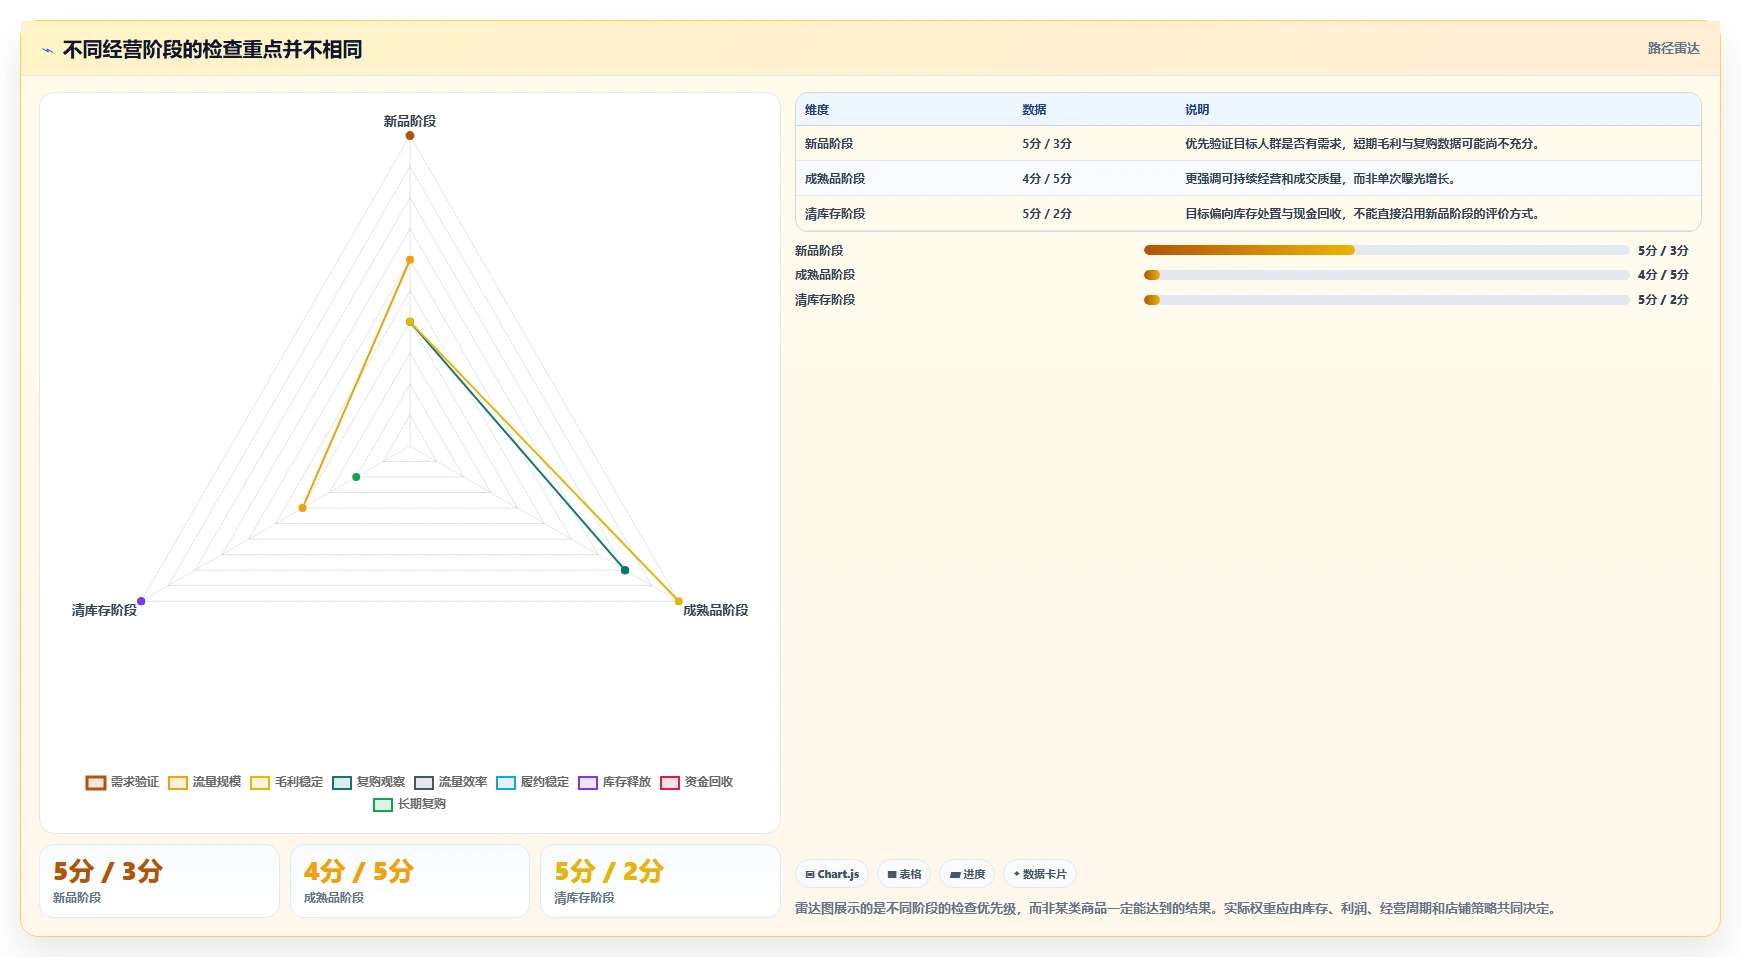Toggle the 复购观察 legend series
This screenshot has height=957, width=1741.
(368, 782)
